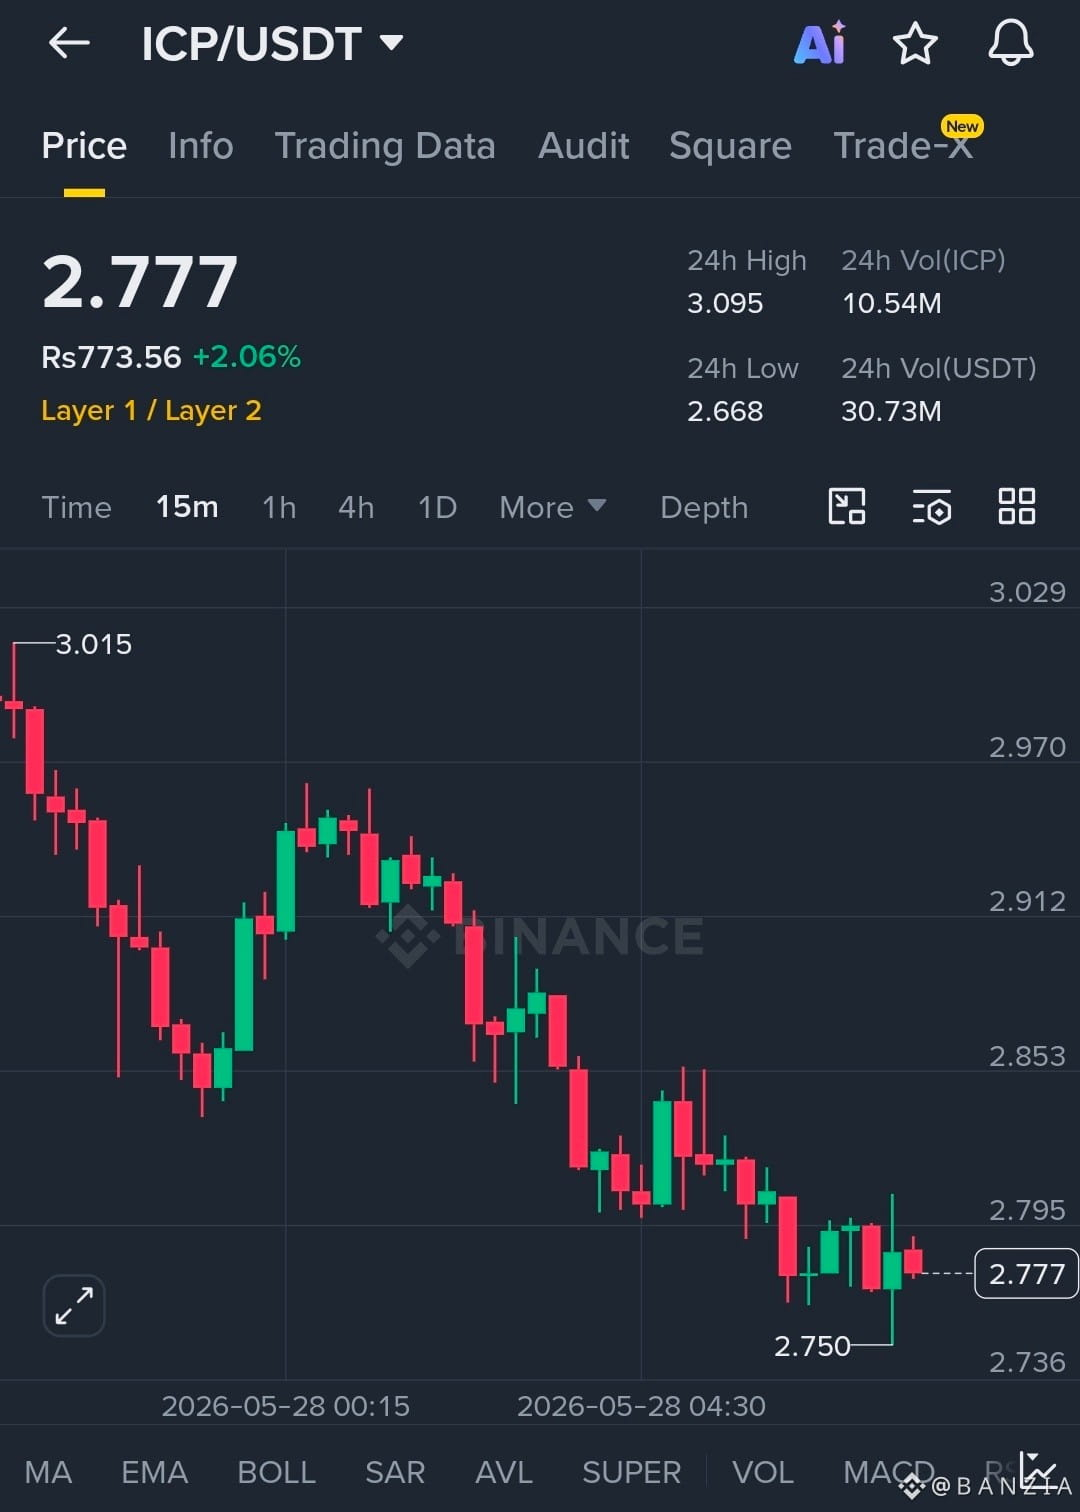Add ICP/USDT to favorites star

point(915,43)
